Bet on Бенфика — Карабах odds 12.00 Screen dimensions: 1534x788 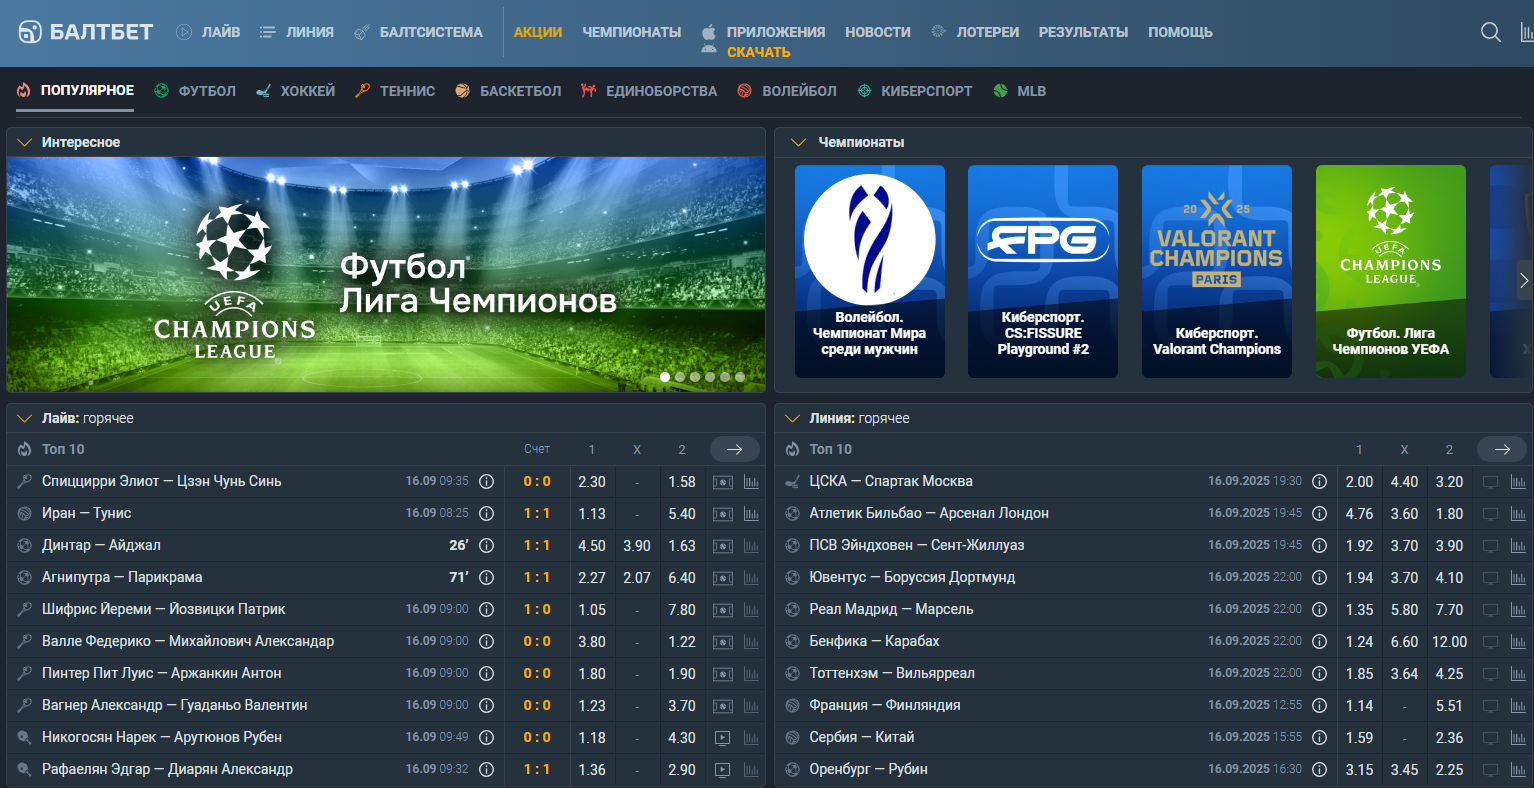pos(1449,642)
